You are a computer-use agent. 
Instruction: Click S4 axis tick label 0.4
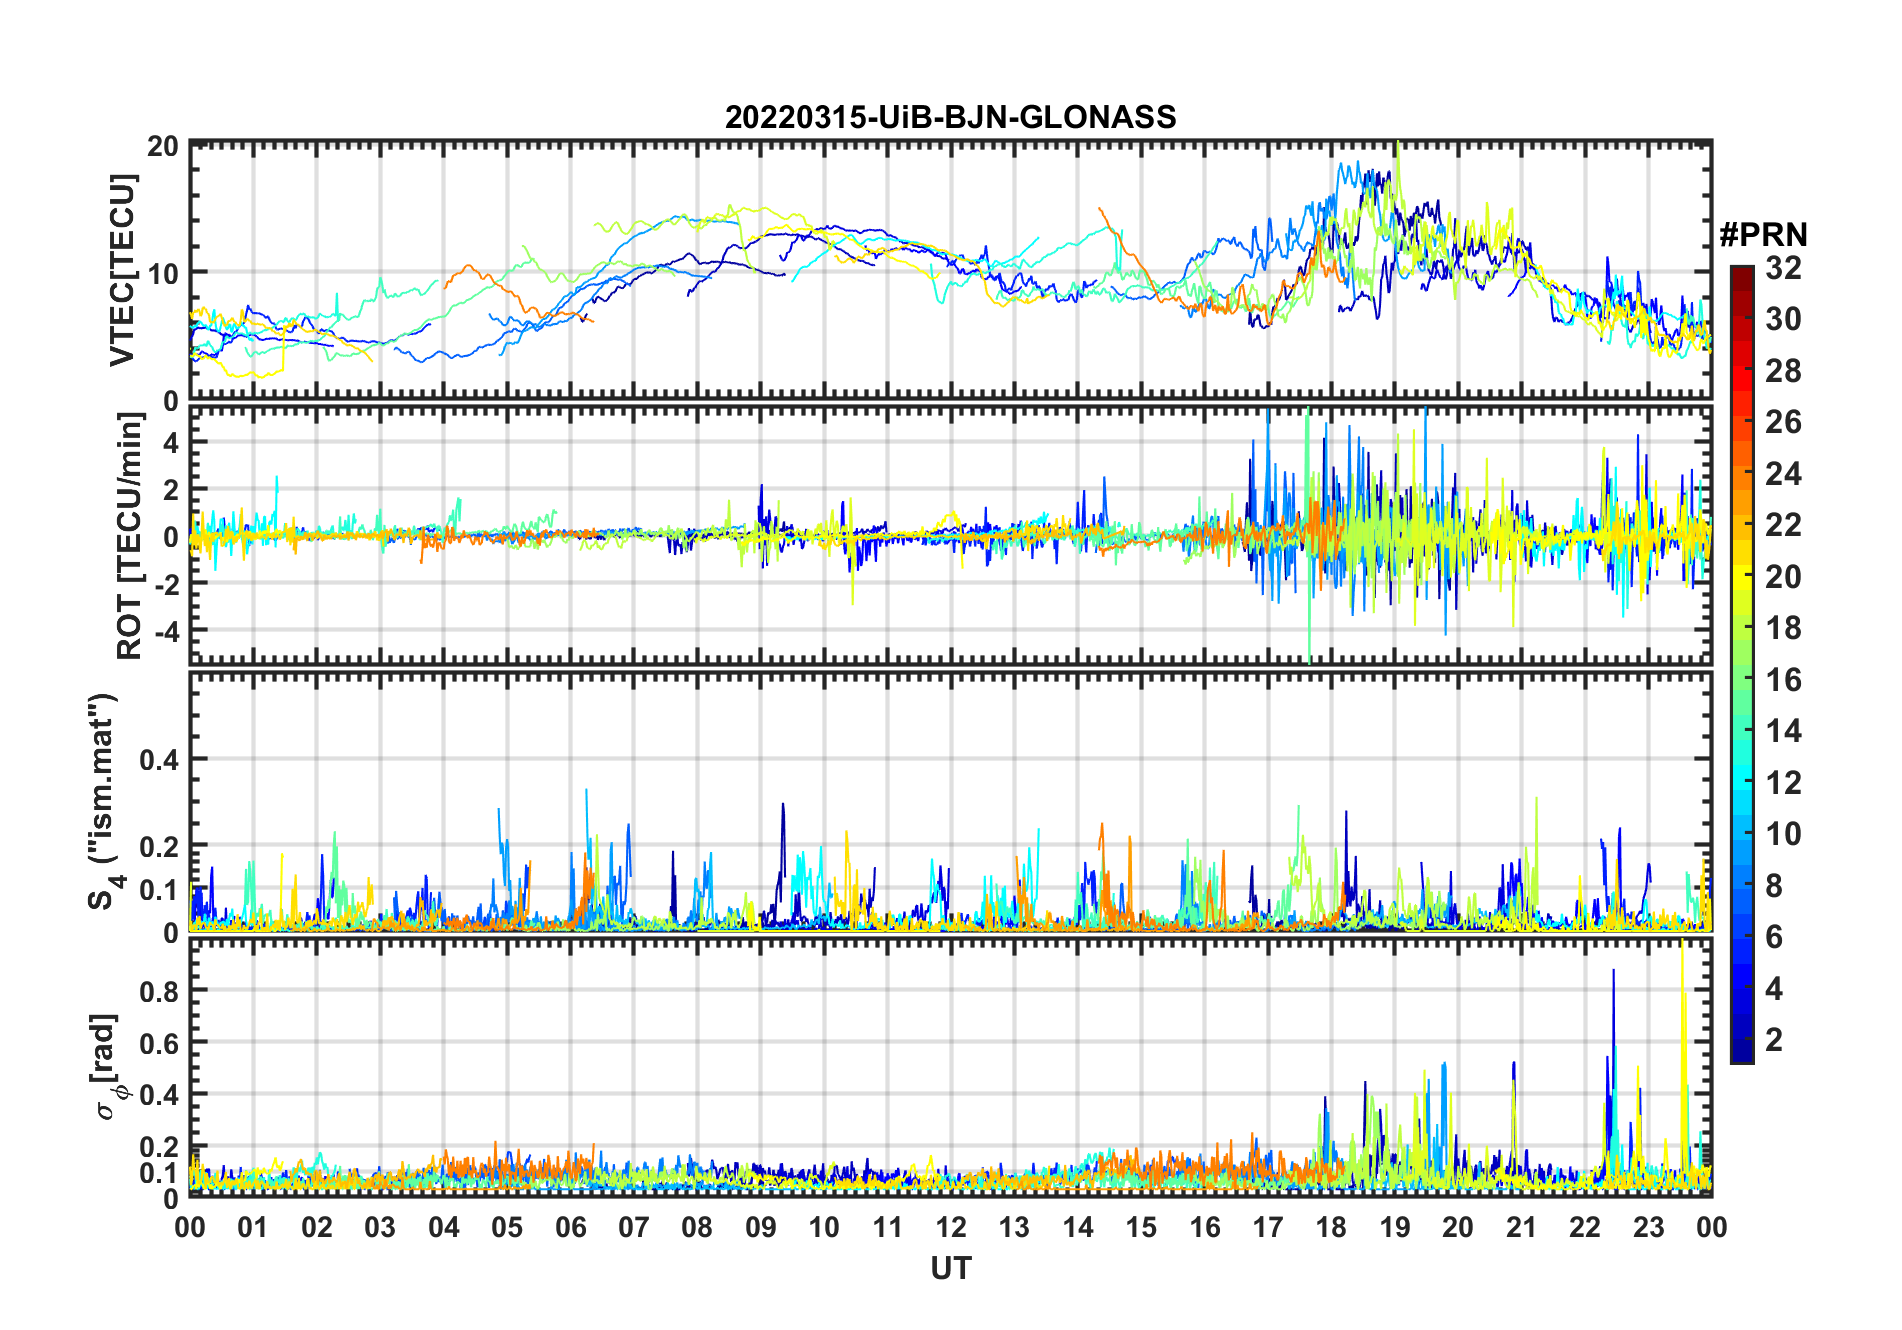coord(159,760)
